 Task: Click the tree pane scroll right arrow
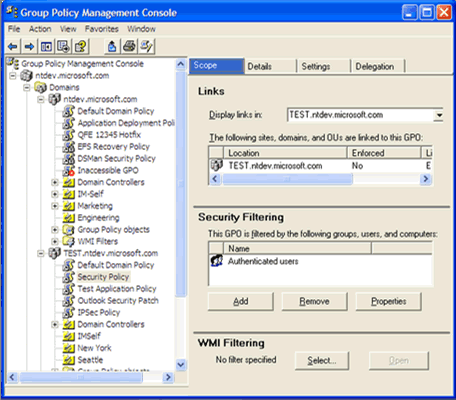coord(168,377)
